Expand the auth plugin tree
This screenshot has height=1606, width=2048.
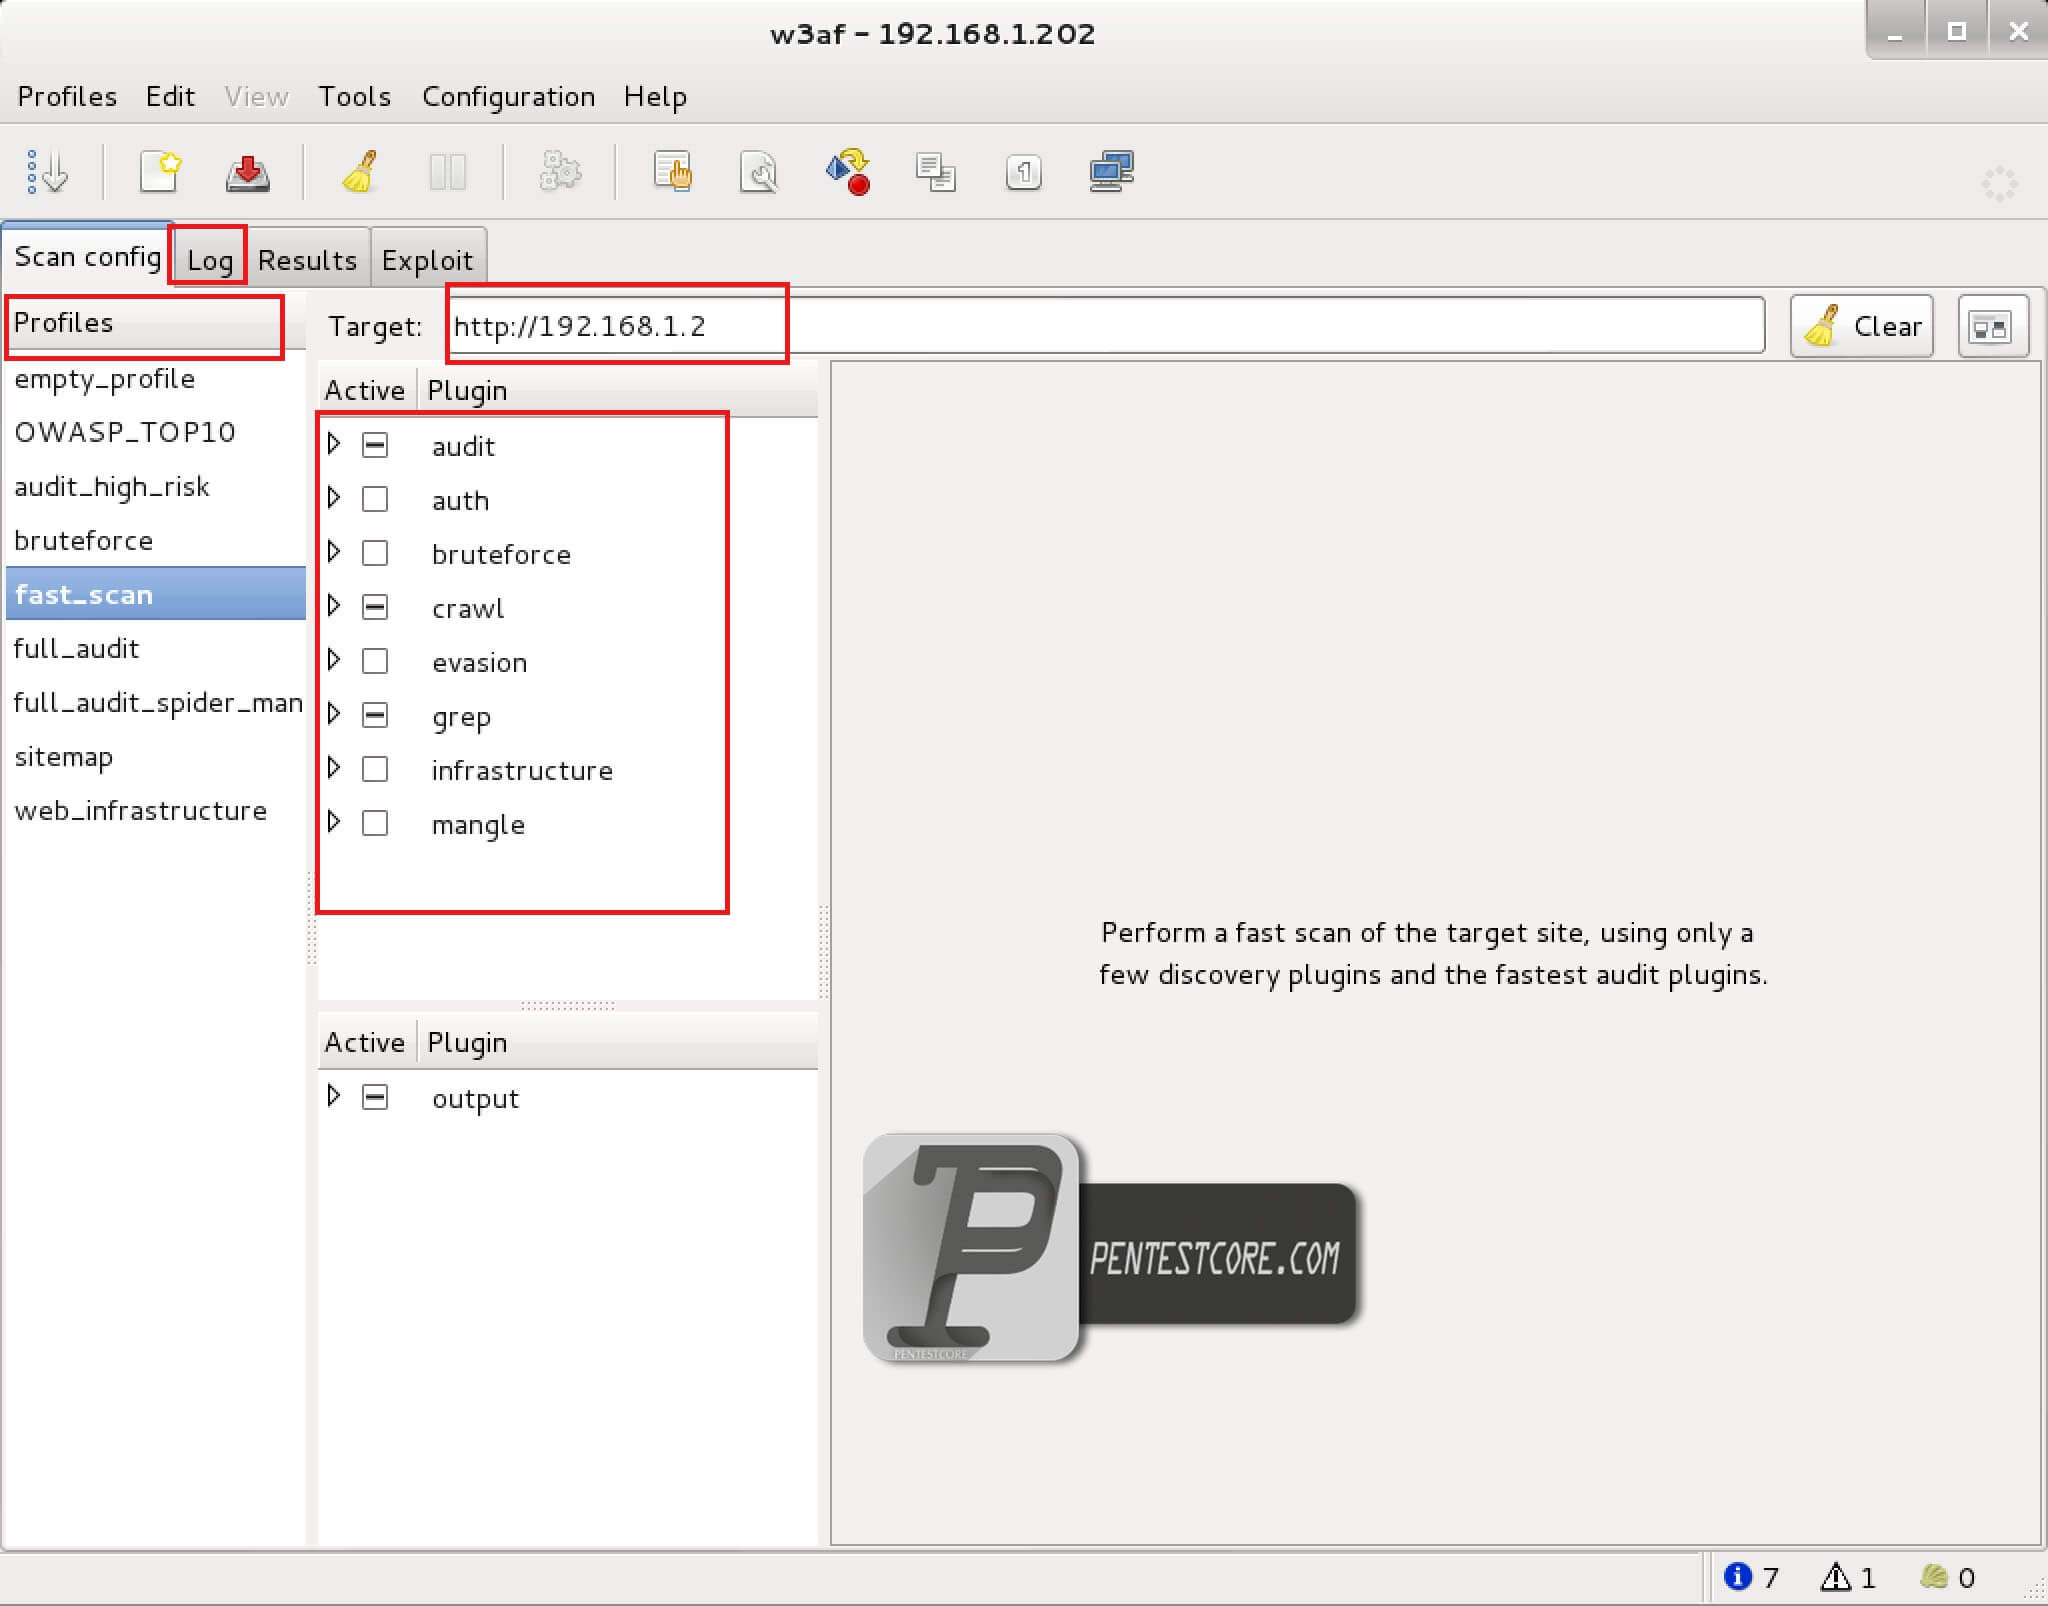[x=334, y=497]
